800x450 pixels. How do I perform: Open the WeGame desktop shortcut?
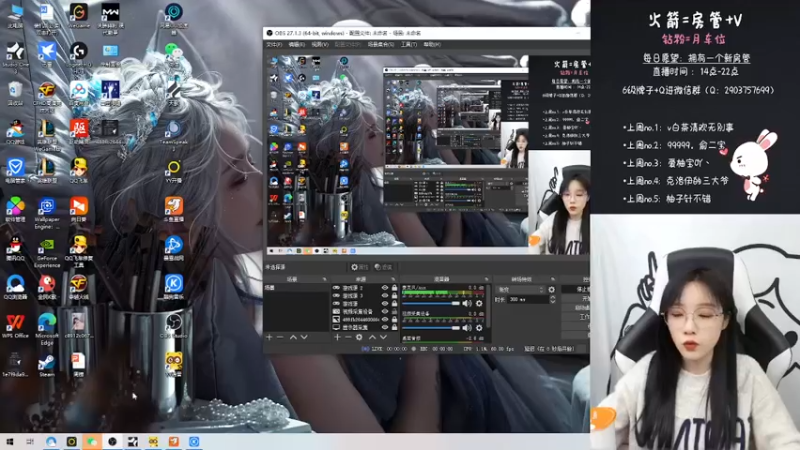tap(79, 16)
